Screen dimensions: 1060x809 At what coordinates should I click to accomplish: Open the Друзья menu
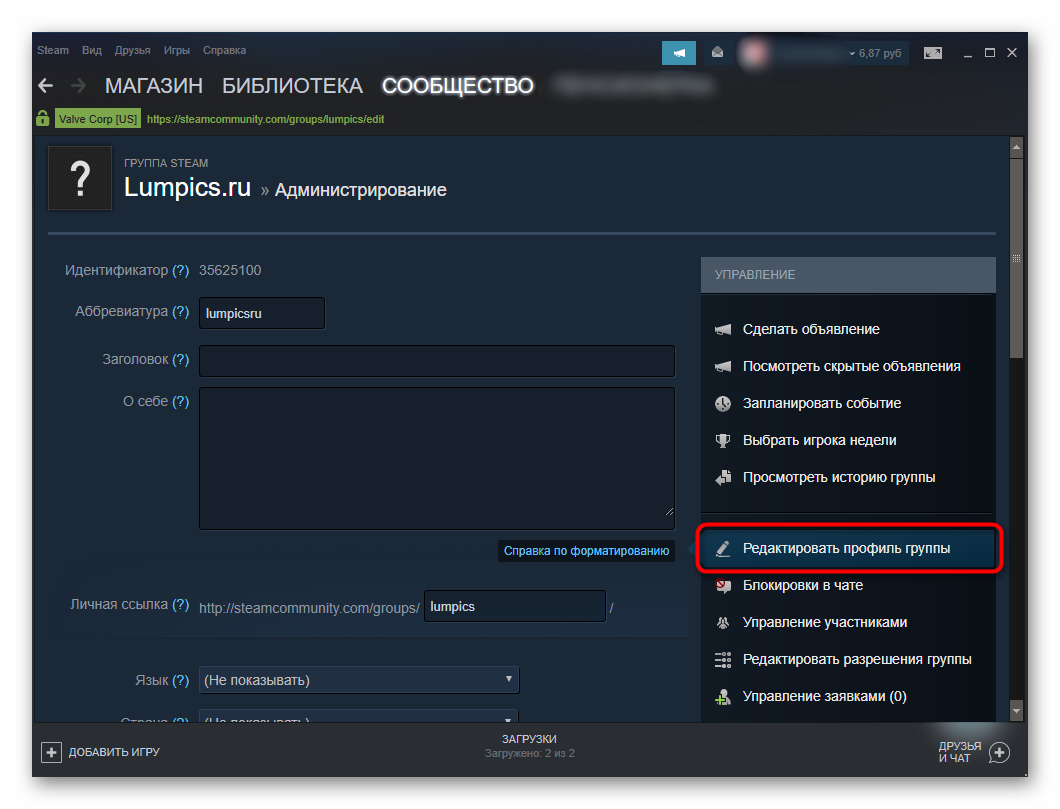click(132, 51)
